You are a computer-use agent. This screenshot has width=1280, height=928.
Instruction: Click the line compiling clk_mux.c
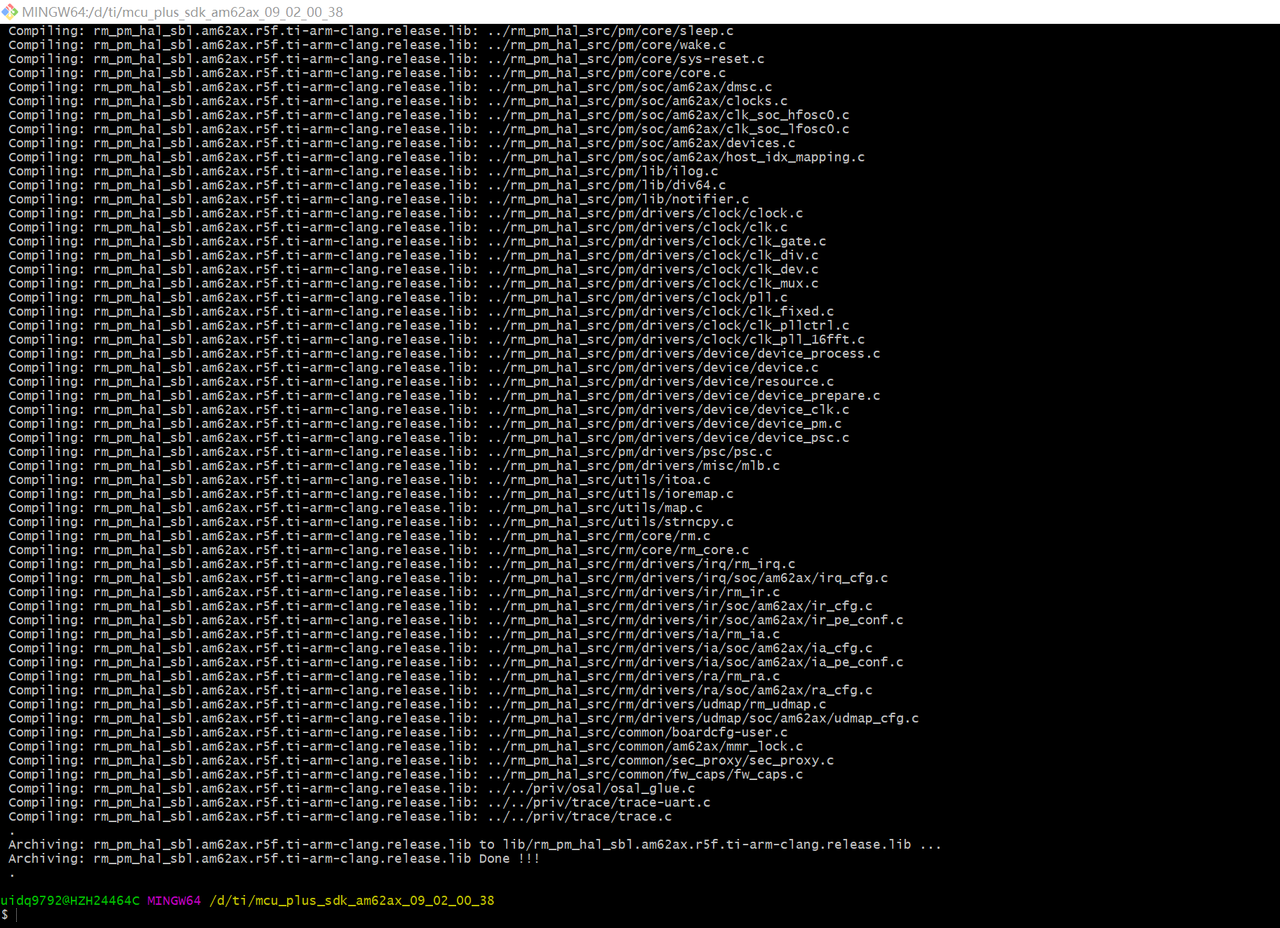click(x=413, y=283)
